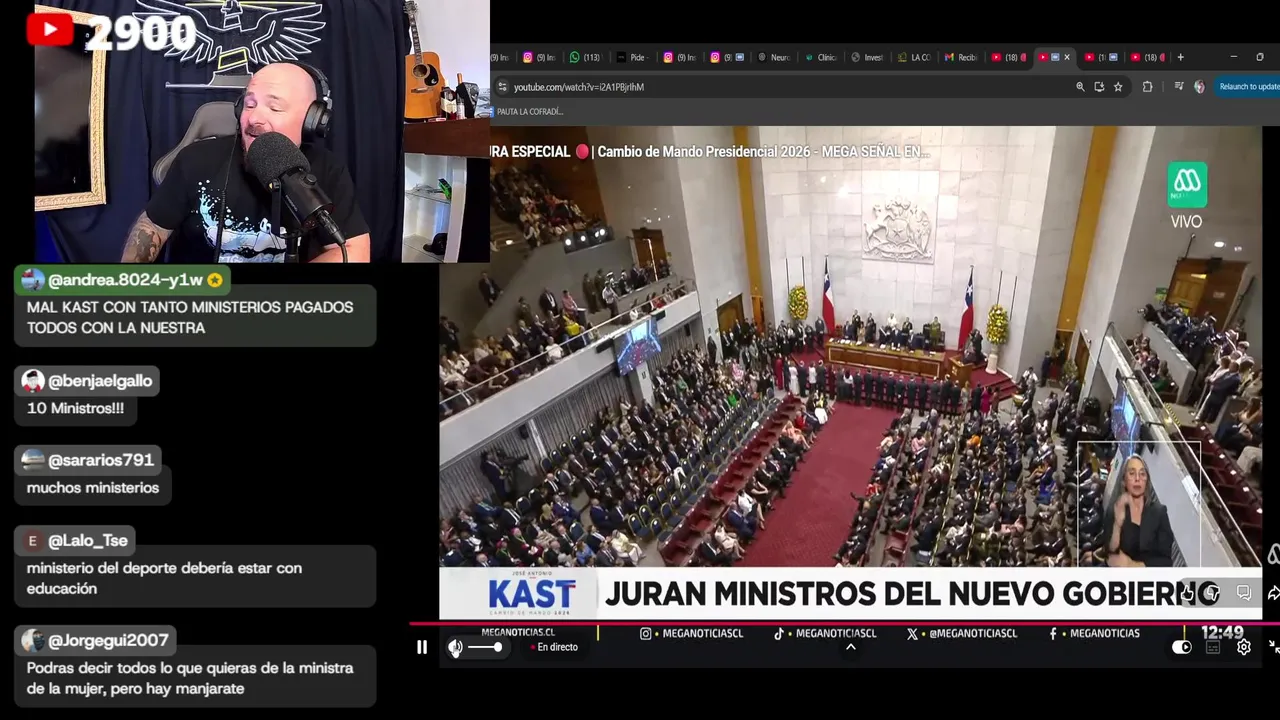Click @benjaelgallo username in chat

tap(100, 381)
